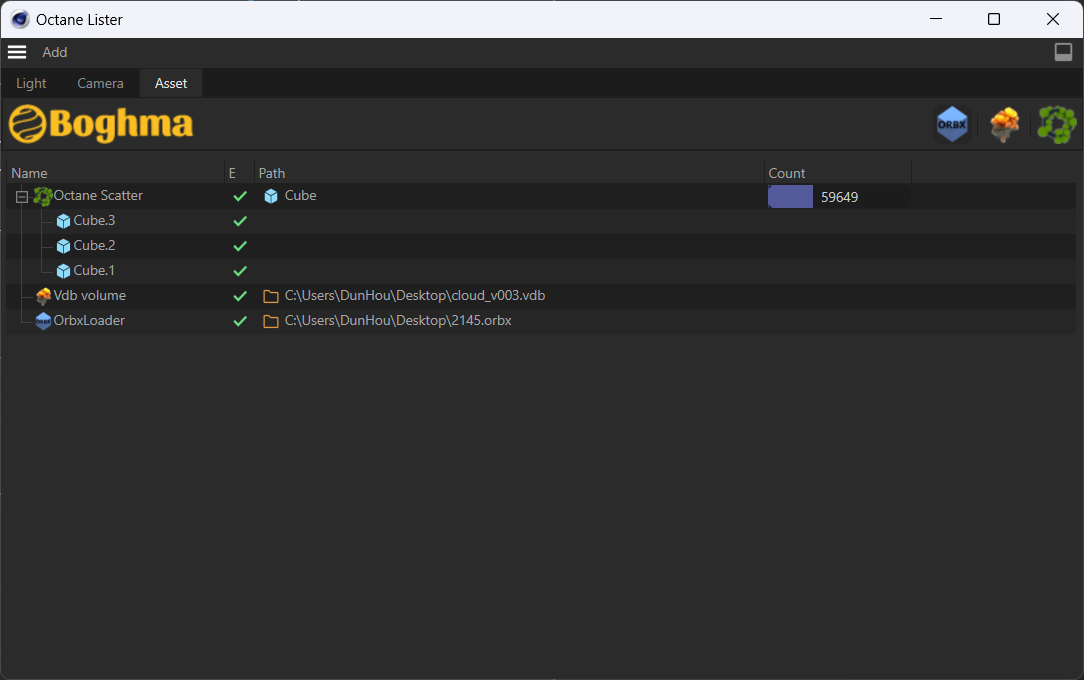This screenshot has height=680, width=1084.
Task: Switch to the Camera tab
Action: pos(100,83)
